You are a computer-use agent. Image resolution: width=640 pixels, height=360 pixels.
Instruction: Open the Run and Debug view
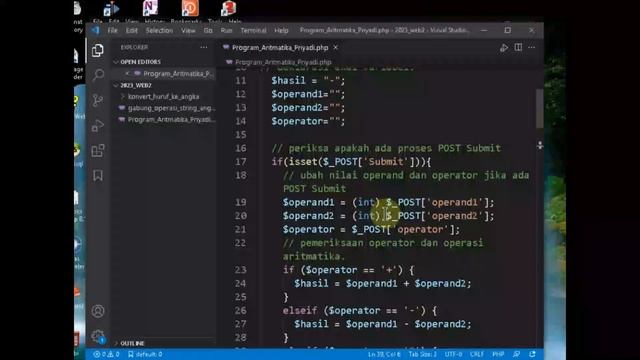[98, 126]
